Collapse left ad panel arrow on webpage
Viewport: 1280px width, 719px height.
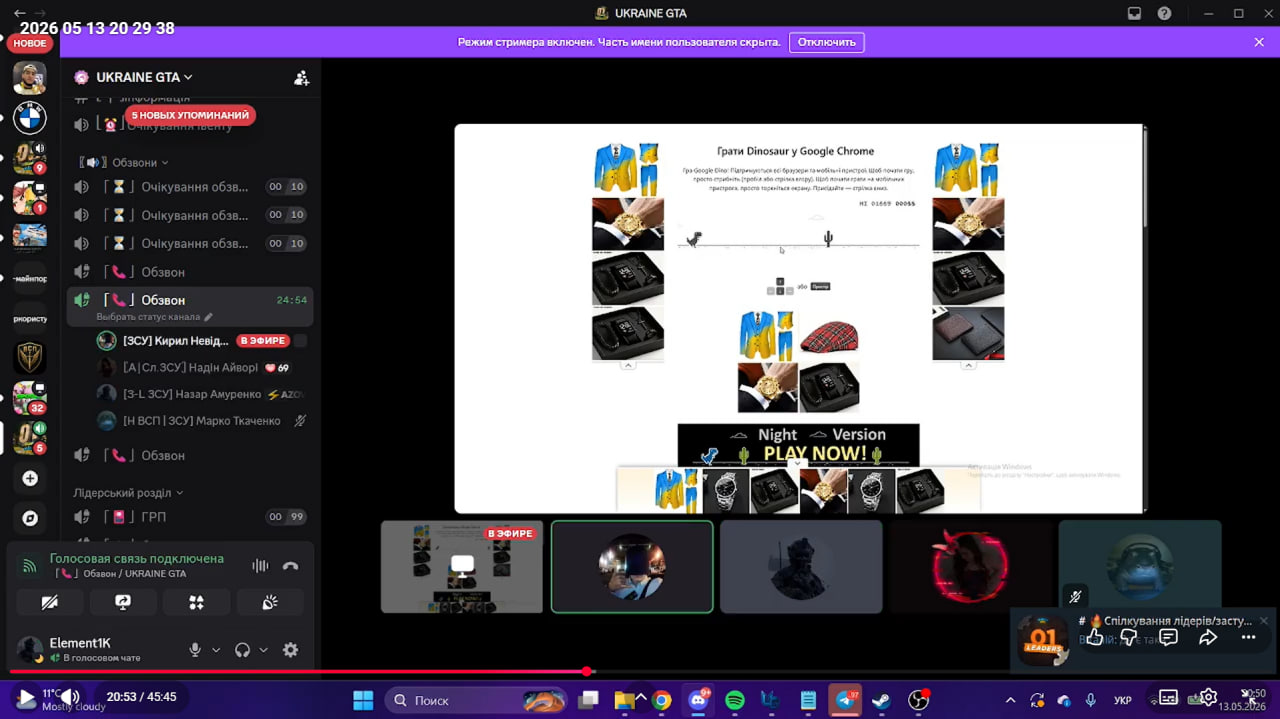628,365
